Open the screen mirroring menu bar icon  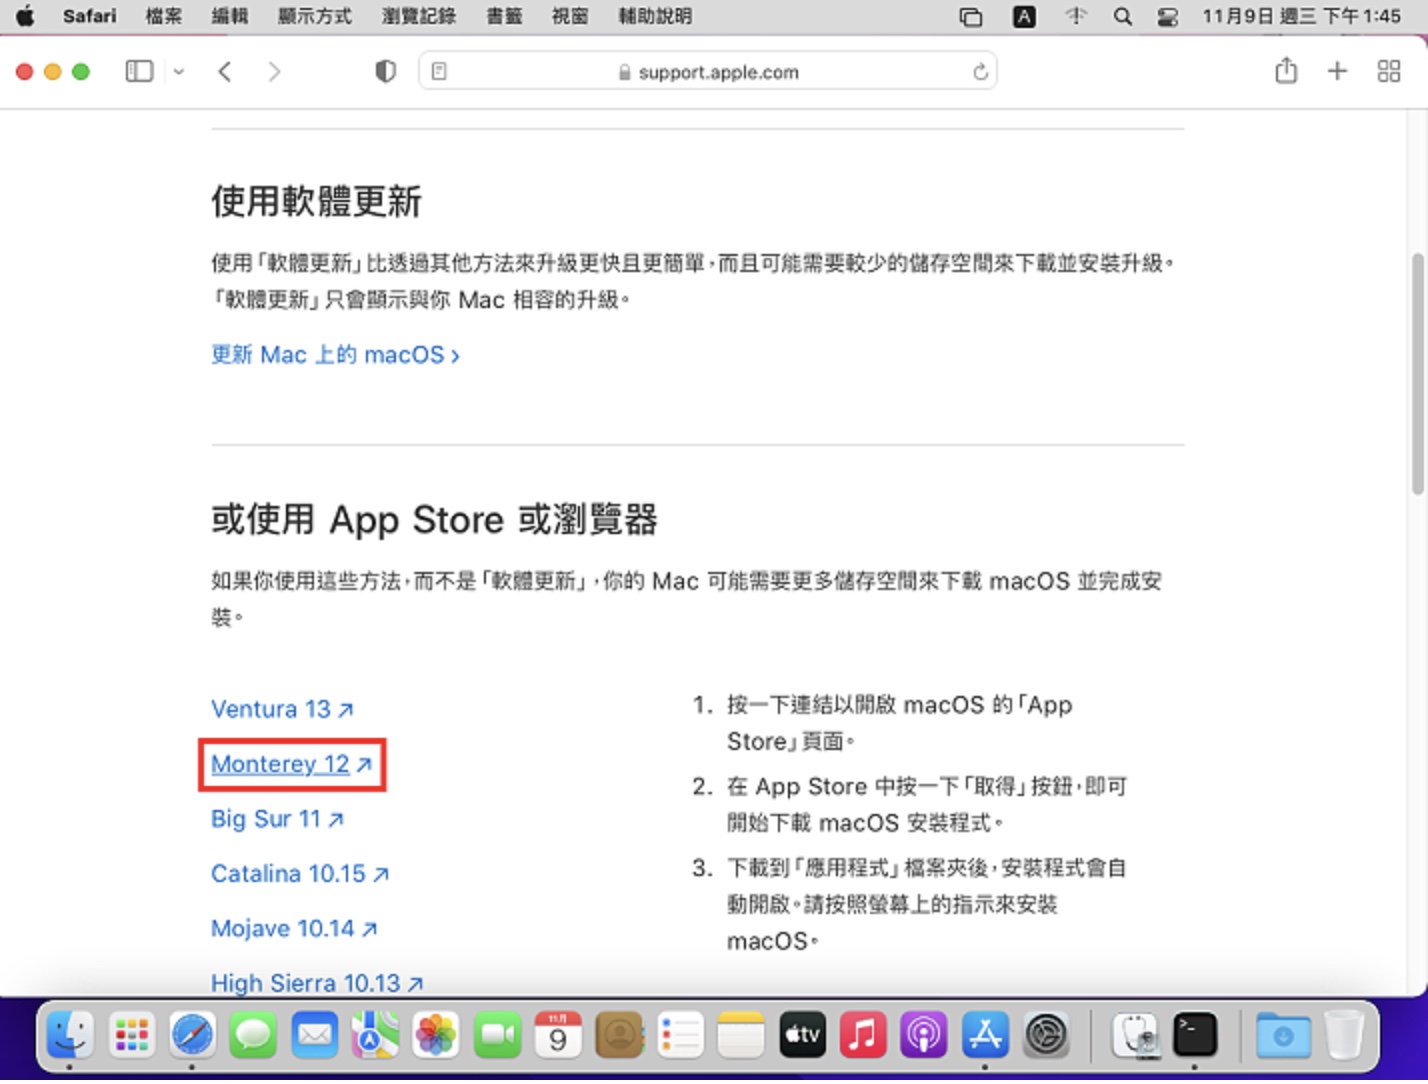[971, 16]
